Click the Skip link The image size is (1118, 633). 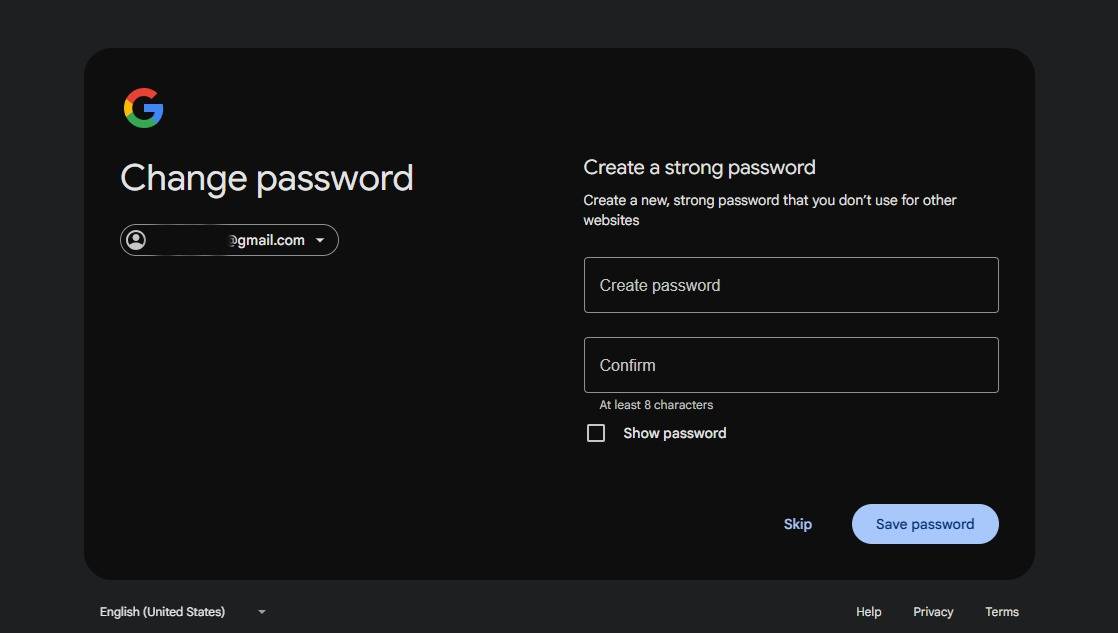click(797, 524)
